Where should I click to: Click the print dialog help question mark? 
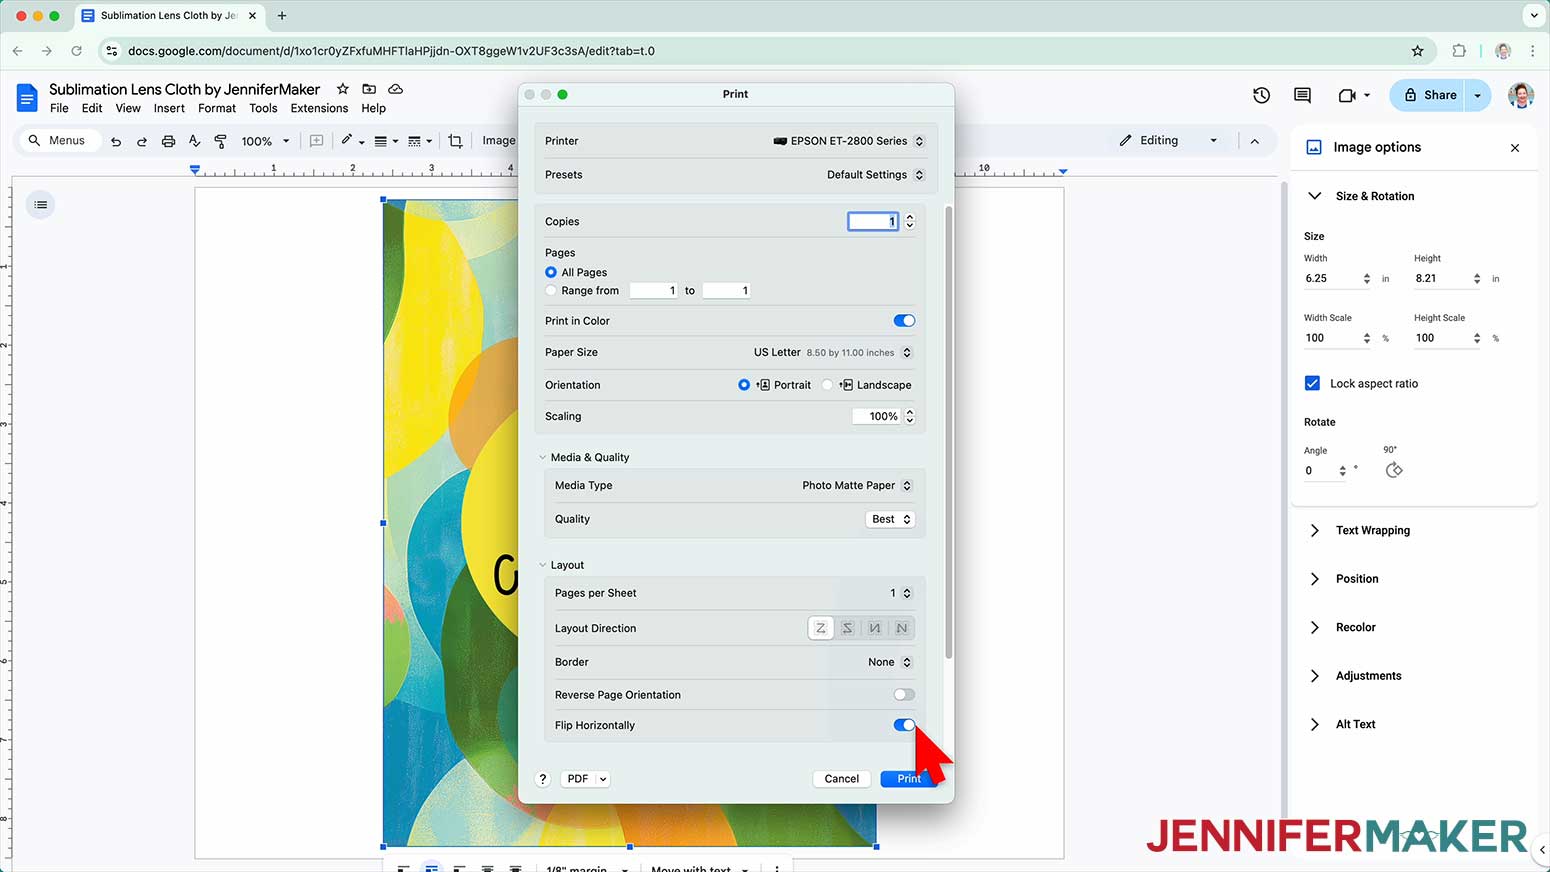point(543,779)
